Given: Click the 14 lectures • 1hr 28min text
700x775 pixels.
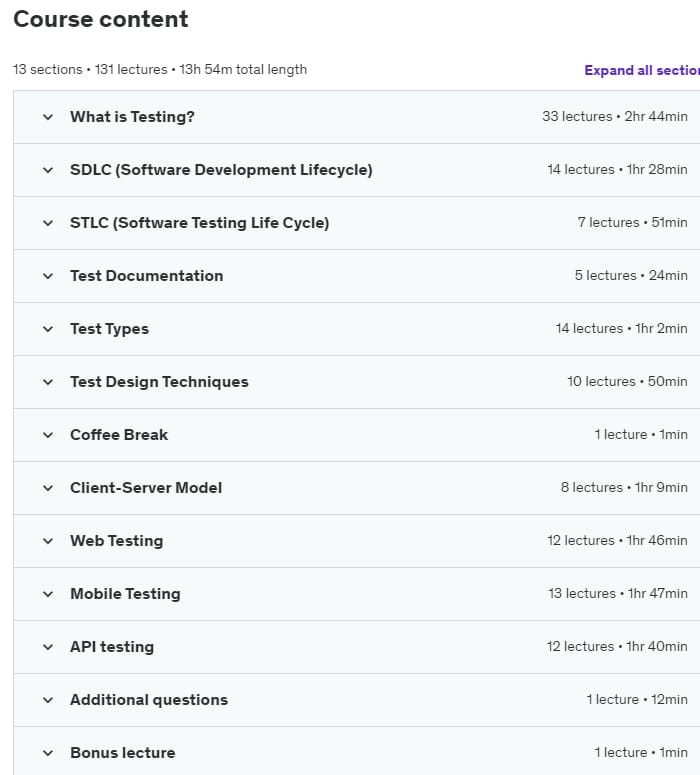Looking at the screenshot, I should [x=617, y=170].
